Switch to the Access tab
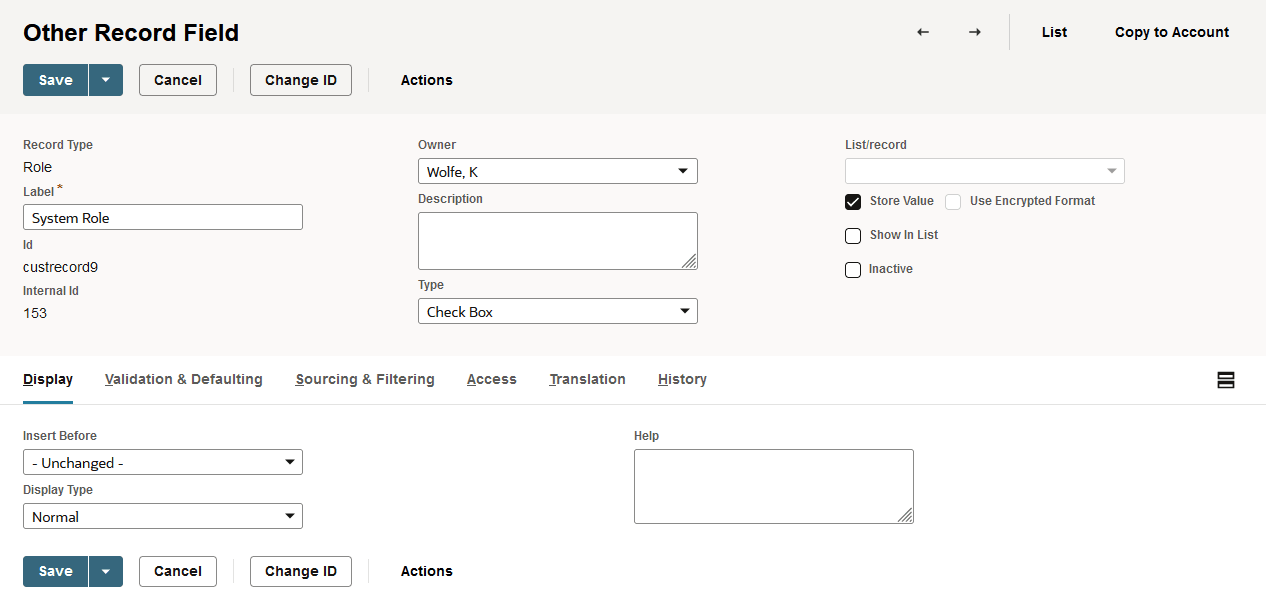The height and width of the screenshot is (594, 1266). (x=492, y=380)
